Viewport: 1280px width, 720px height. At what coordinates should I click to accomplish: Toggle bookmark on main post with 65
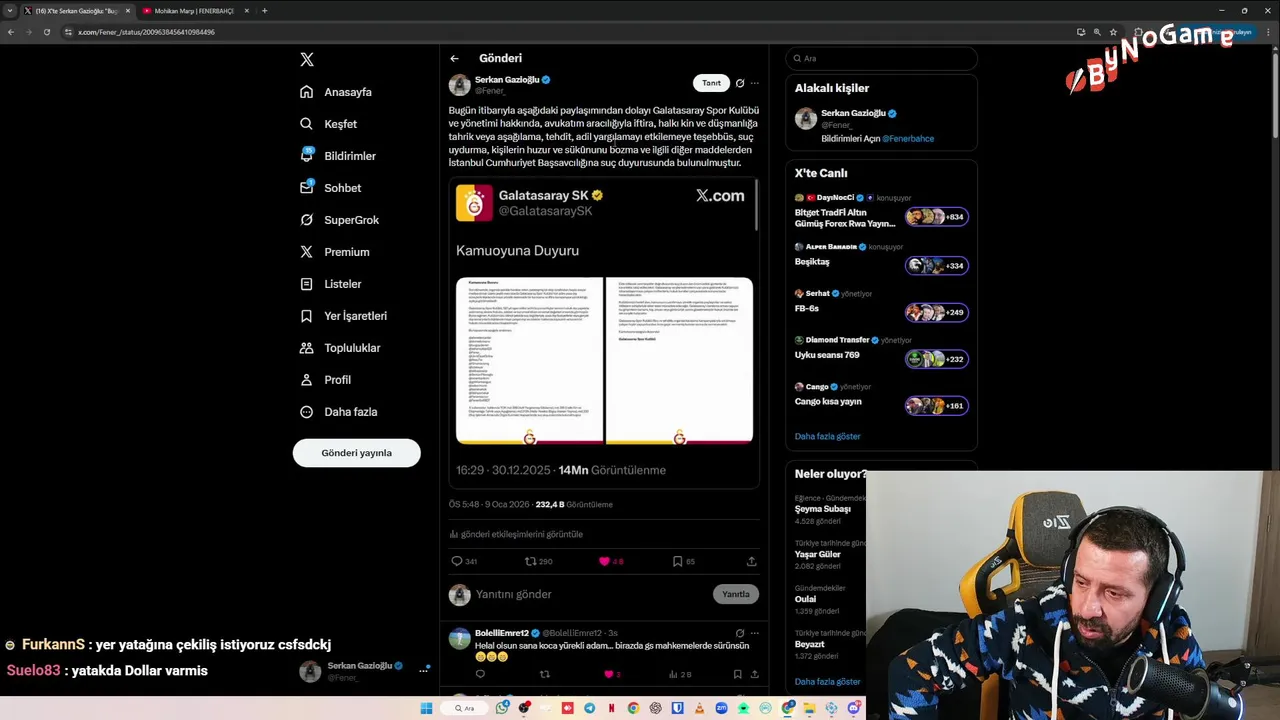coord(683,561)
